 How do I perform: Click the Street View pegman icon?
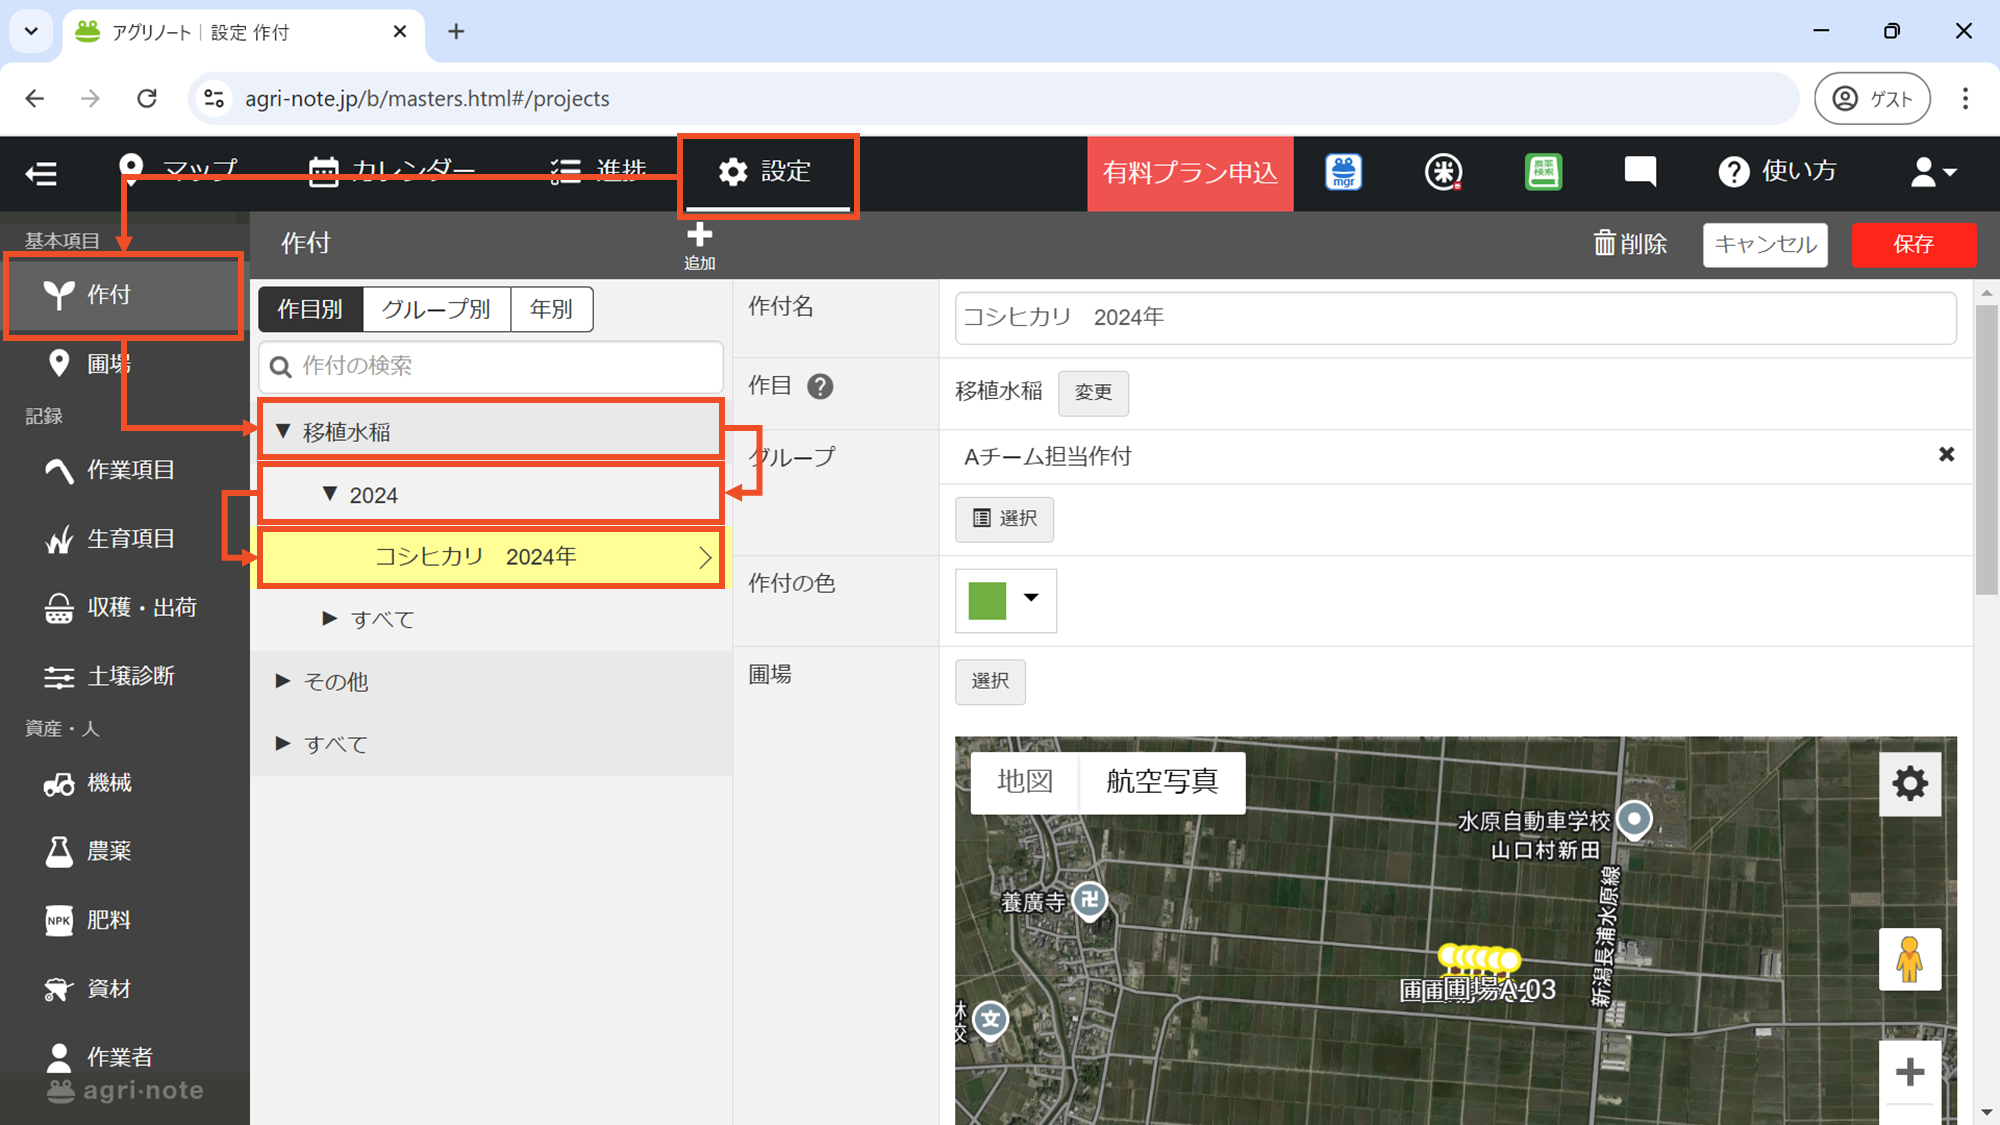pyautogui.click(x=1909, y=959)
